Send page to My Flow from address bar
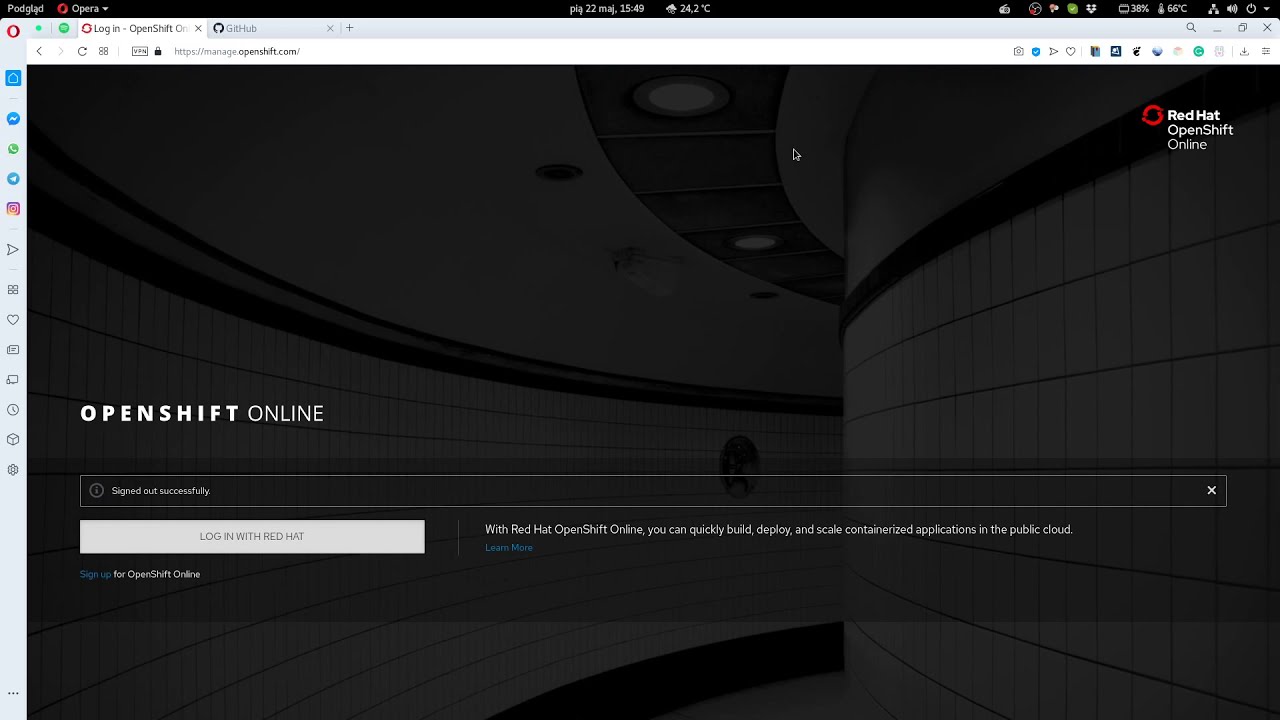This screenshot has width=1280, height=720. coord(1053,51)
